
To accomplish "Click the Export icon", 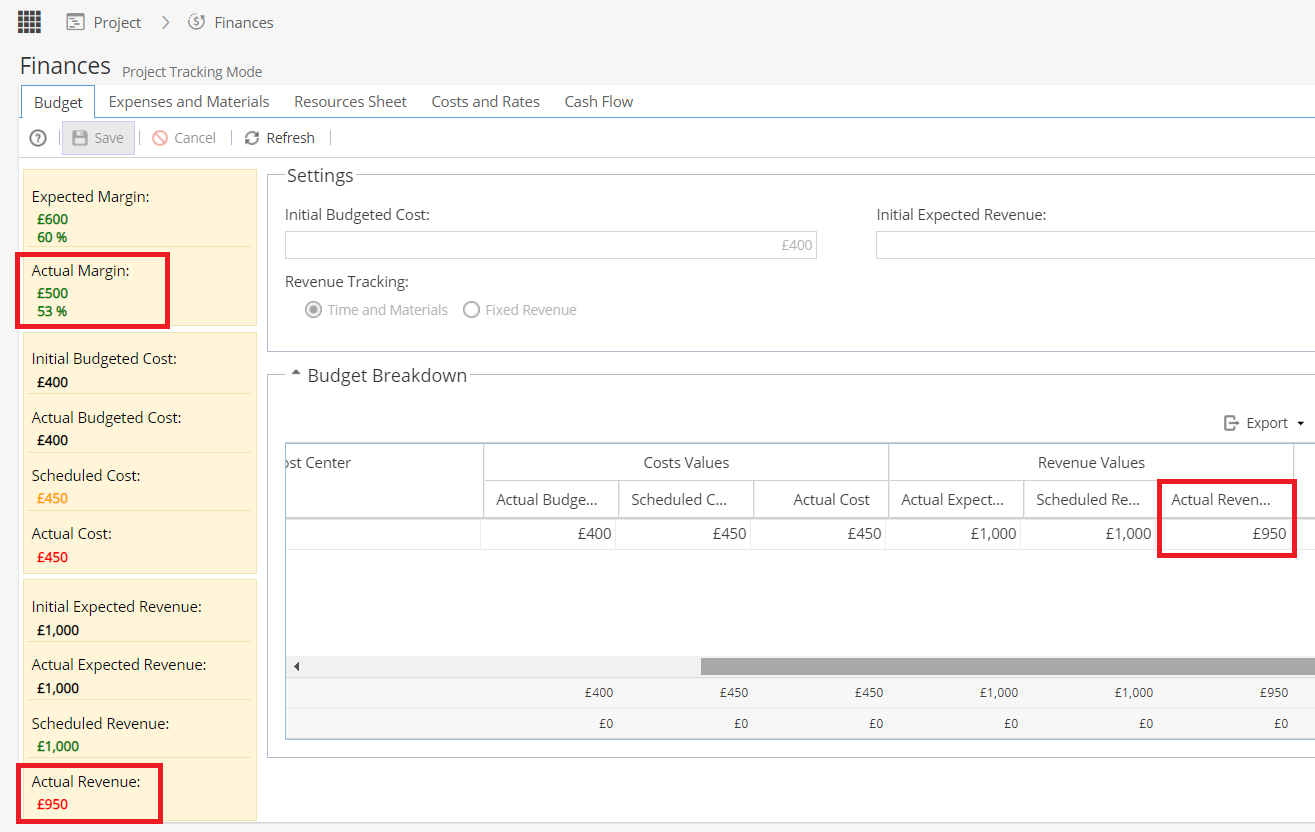I will tap(1232, 423).
